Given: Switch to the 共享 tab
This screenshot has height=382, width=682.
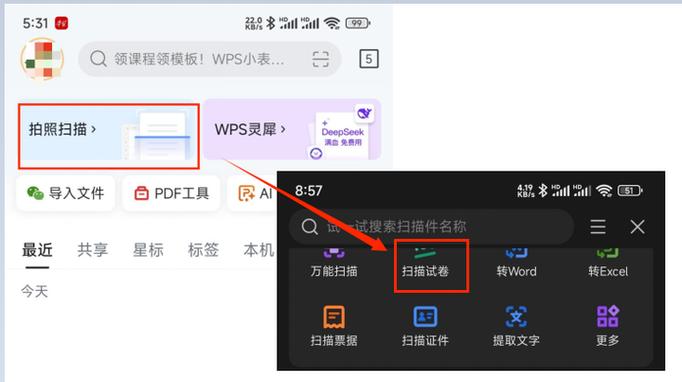Looking at the screenshot, I should (x=93, y=250).
